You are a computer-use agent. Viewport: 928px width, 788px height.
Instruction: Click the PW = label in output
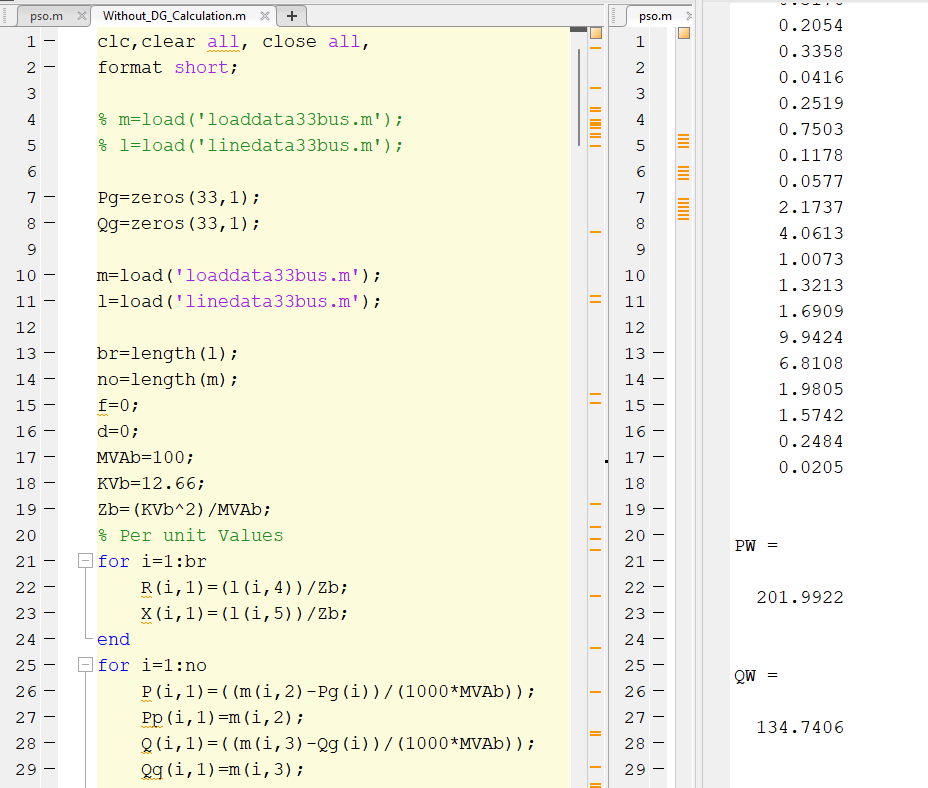click(x=756, y=545)
